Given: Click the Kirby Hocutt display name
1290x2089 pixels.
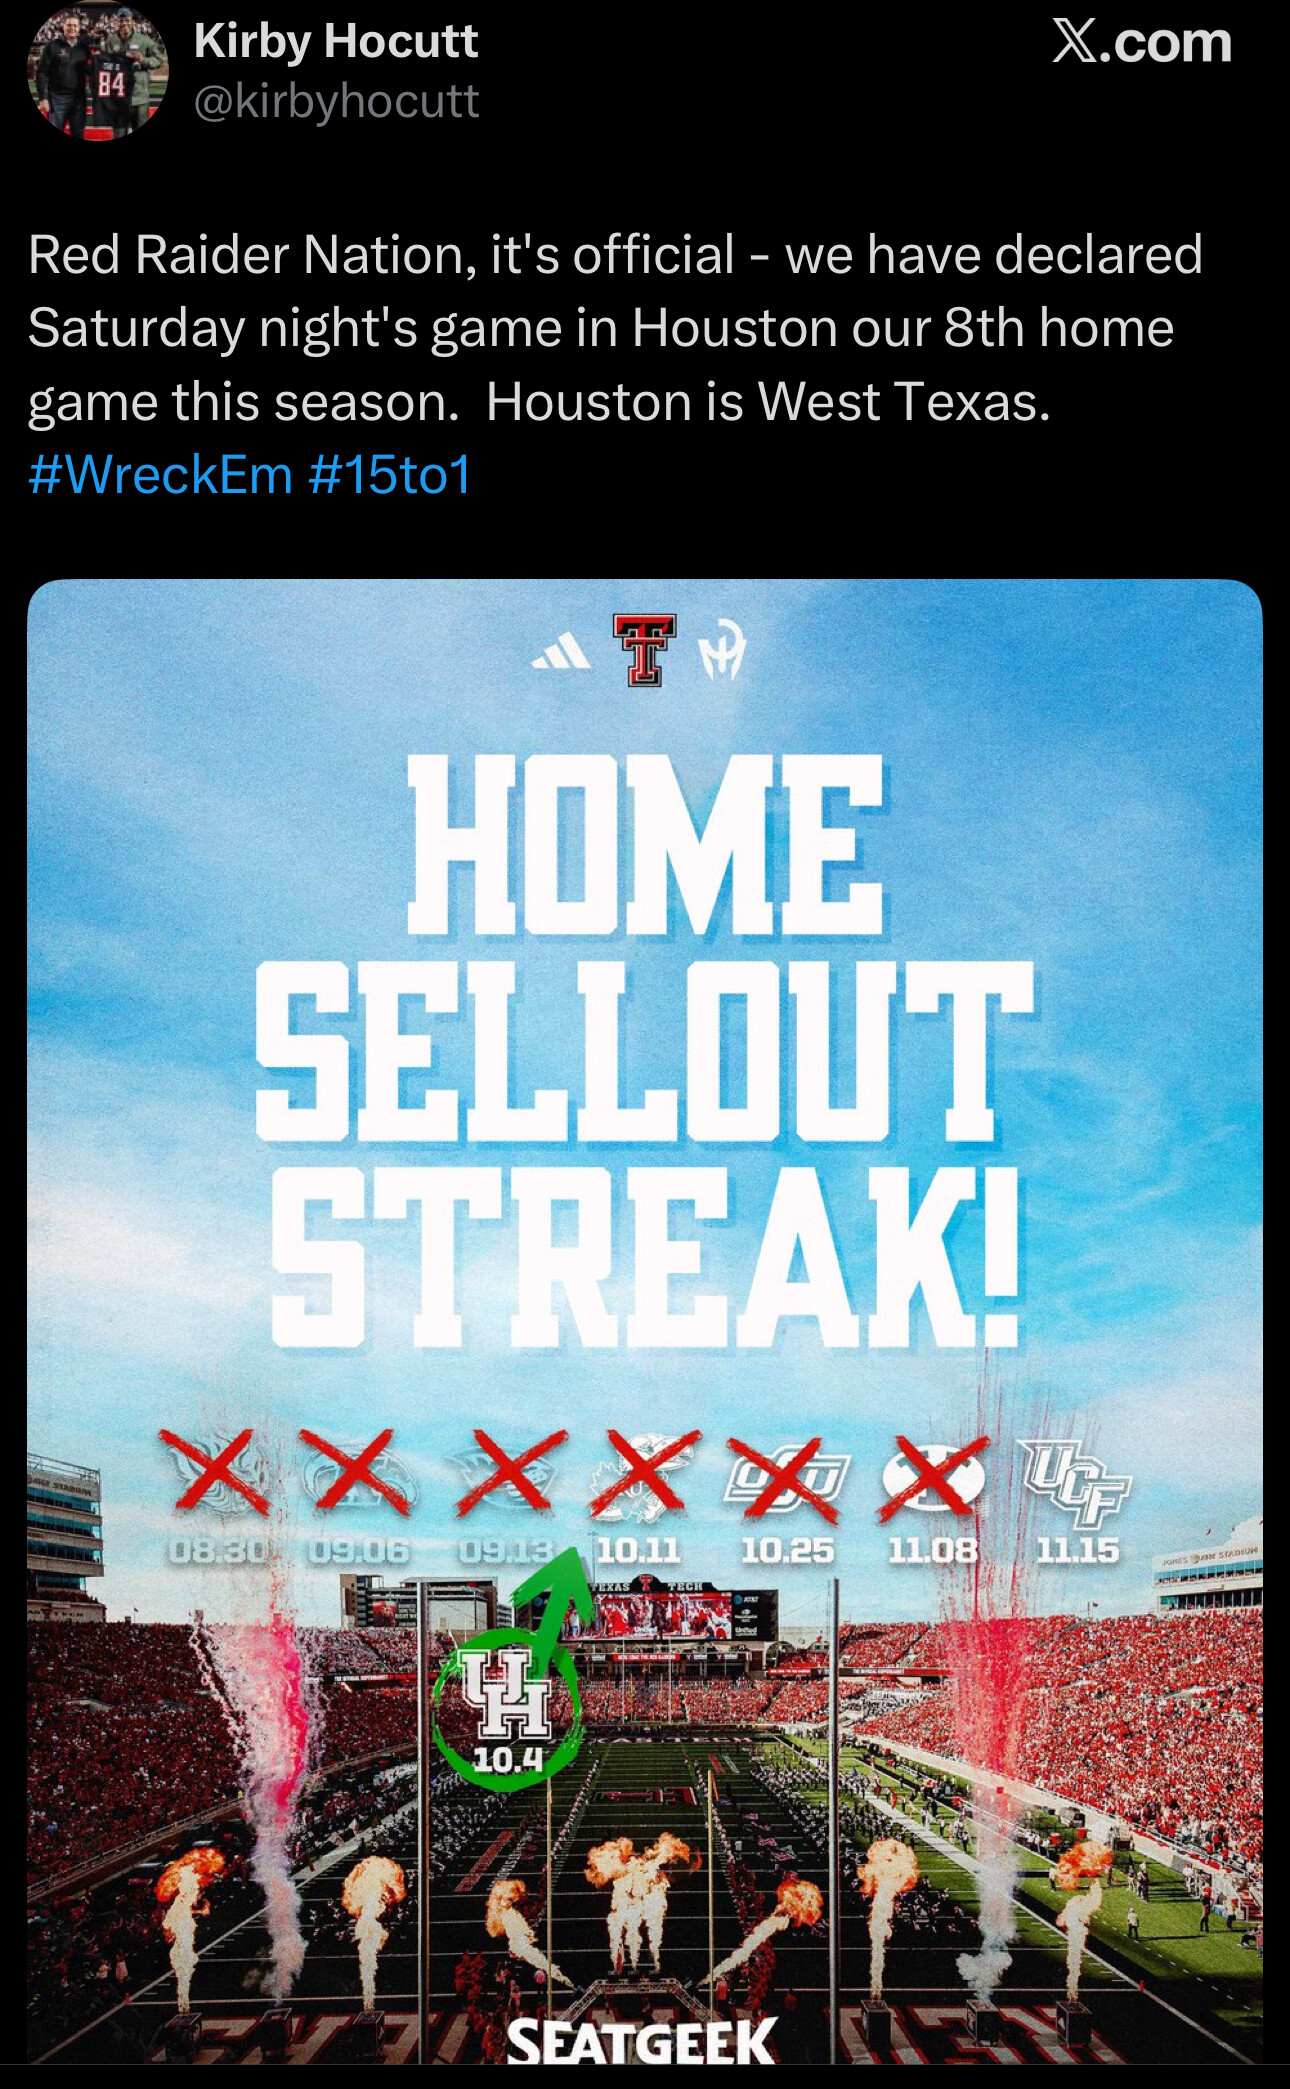Looking at the screenshot, I should (x=336, y=42).
